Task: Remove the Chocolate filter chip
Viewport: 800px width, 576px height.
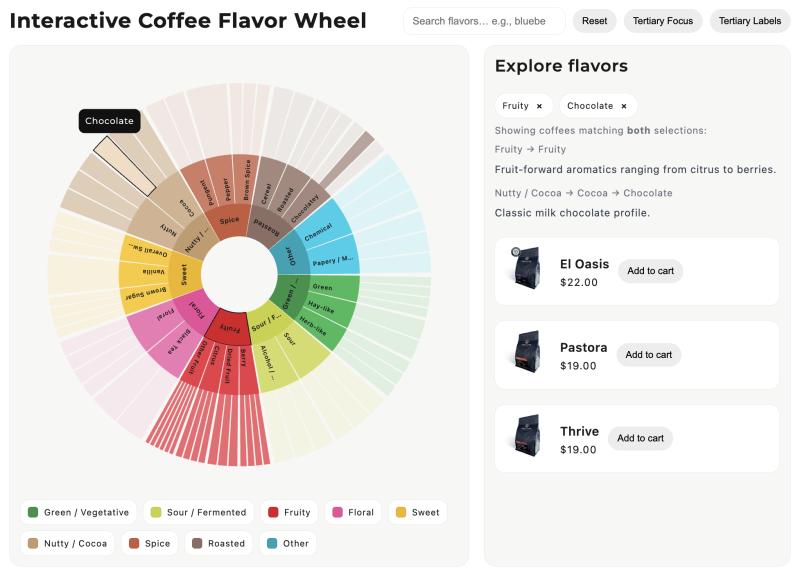Action: tap(624, 106)
